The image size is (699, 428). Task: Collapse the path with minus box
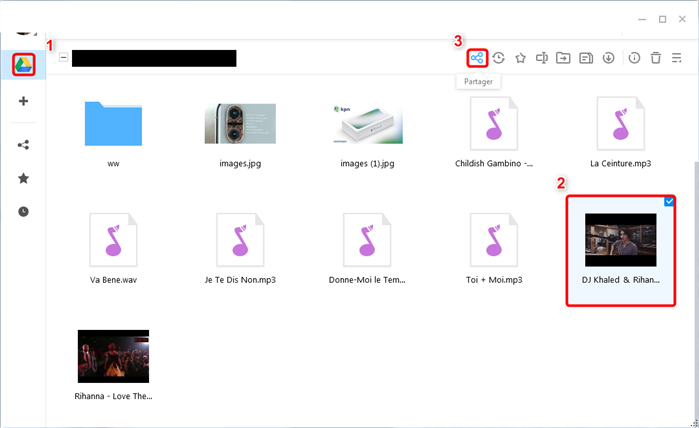click(x=64, y=58)
